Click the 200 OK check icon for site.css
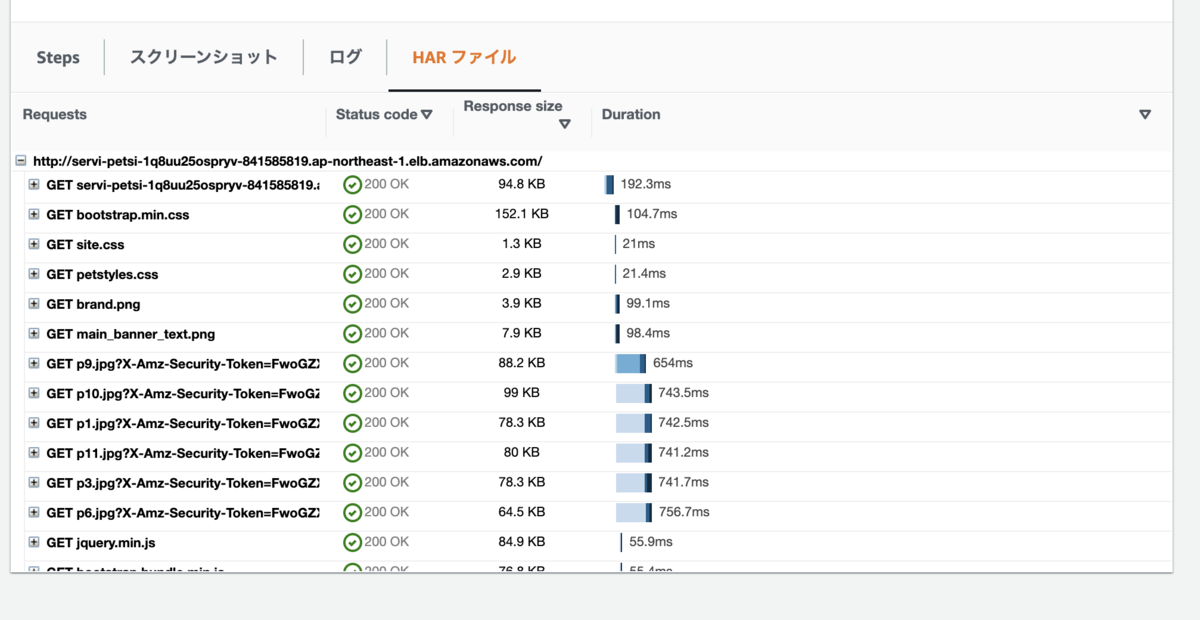 click(352, 244)
